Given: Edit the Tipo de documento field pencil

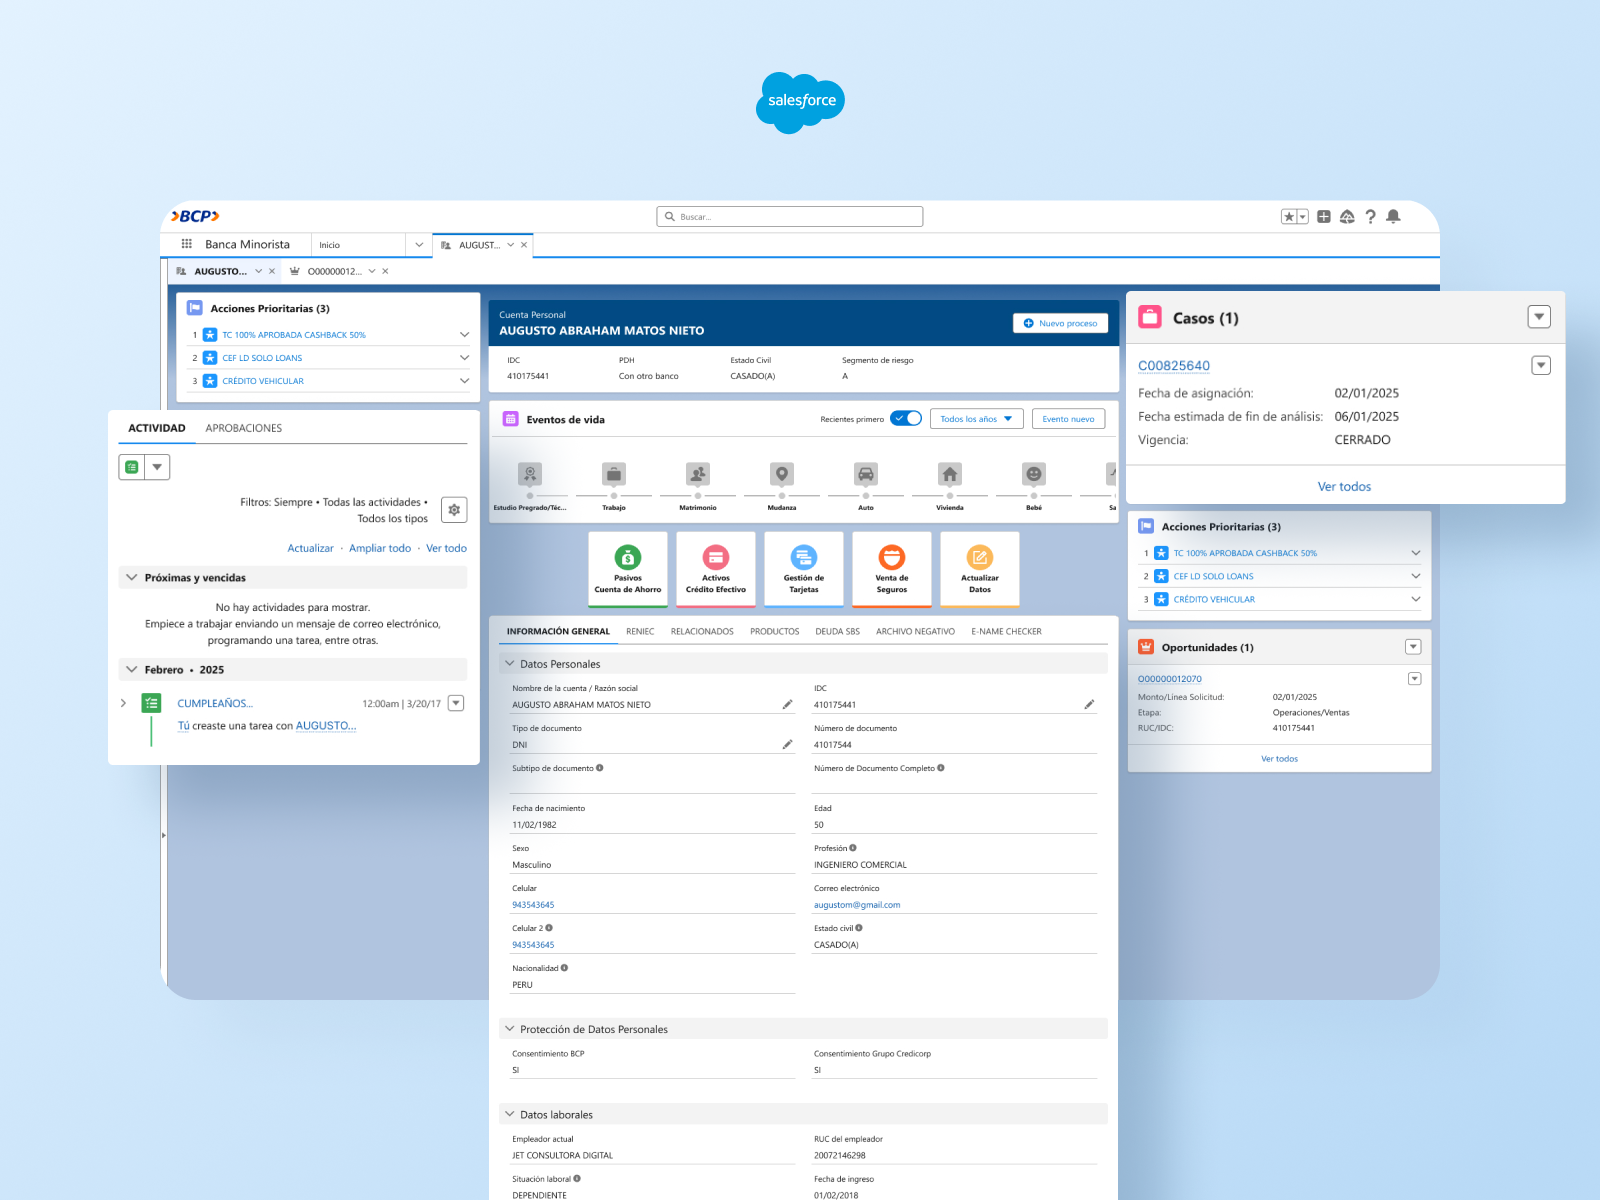Looking at the screenshot, I should (x=787, y=744).
